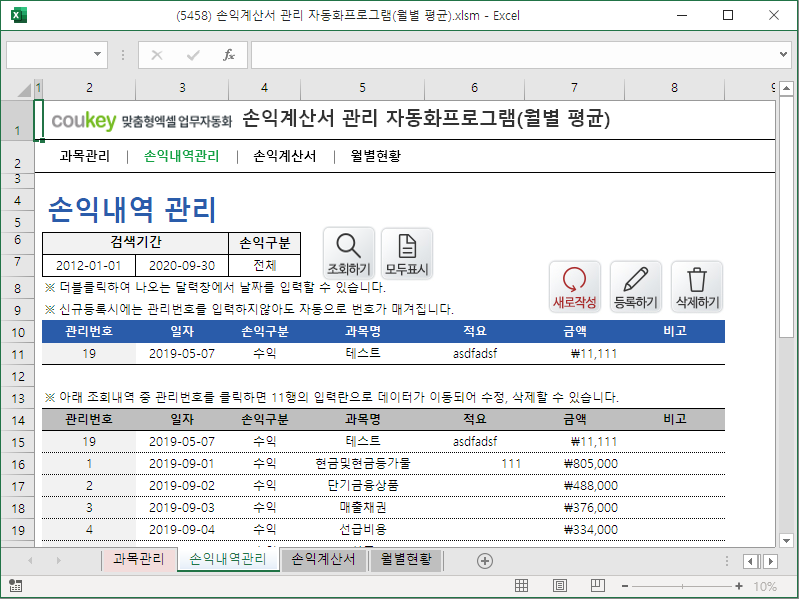Switch to Page Layout view
This screenshot has width=799, height=599.
(560, 586)
